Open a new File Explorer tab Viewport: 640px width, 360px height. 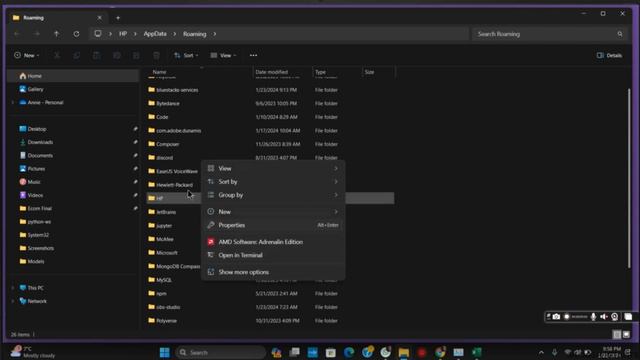click(118, 18)
